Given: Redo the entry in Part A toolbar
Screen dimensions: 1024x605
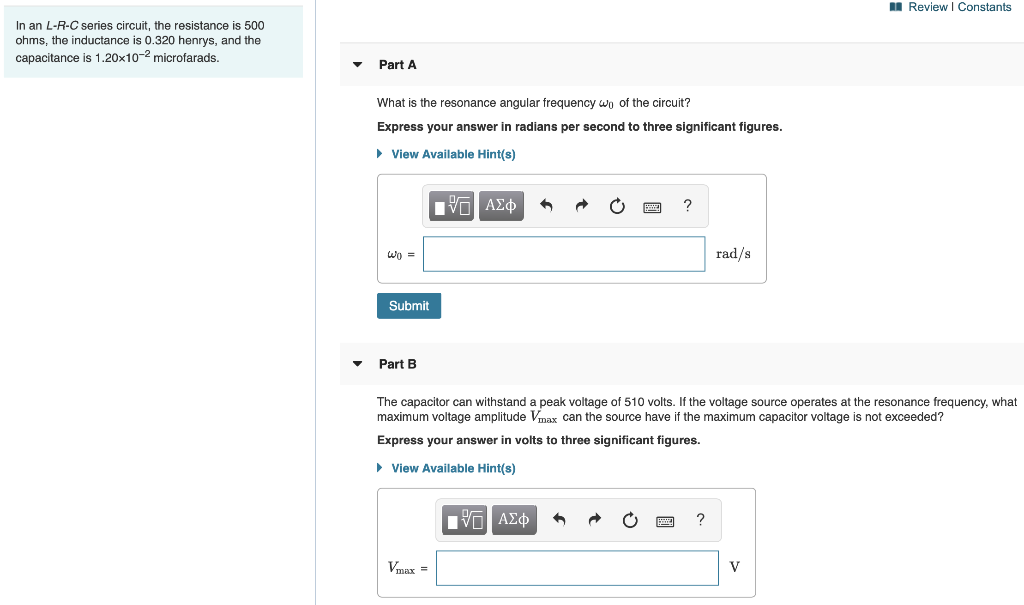Looking at the screenshot, I should pyautogui.click(x=581, y=205).
